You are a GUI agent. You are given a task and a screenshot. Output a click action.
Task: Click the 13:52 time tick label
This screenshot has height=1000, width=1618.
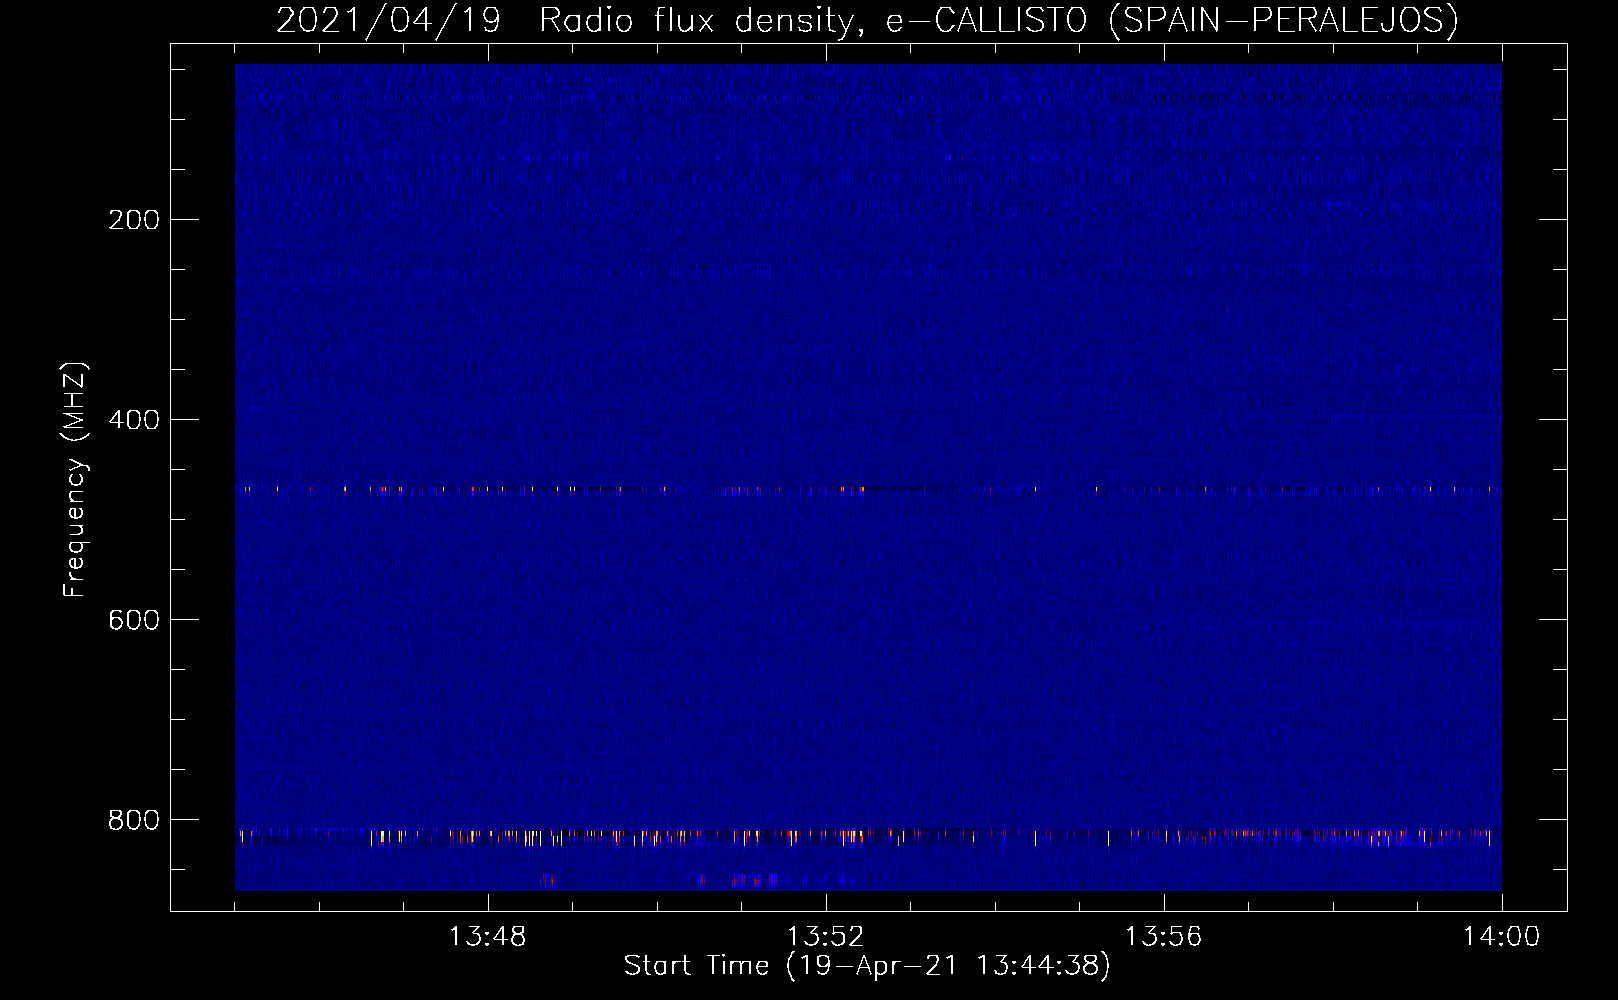825,937
